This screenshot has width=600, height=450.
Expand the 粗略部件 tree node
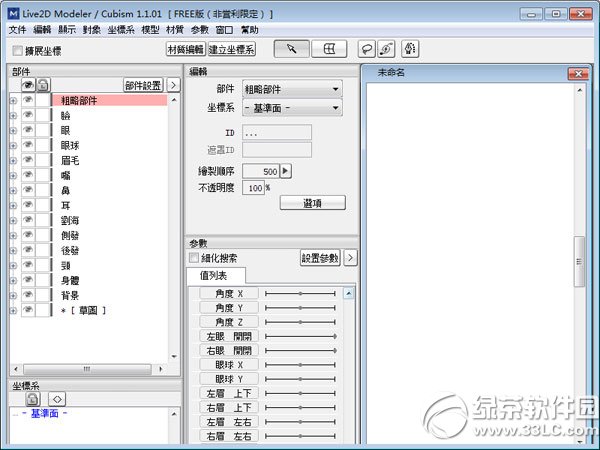click(13, 101)
